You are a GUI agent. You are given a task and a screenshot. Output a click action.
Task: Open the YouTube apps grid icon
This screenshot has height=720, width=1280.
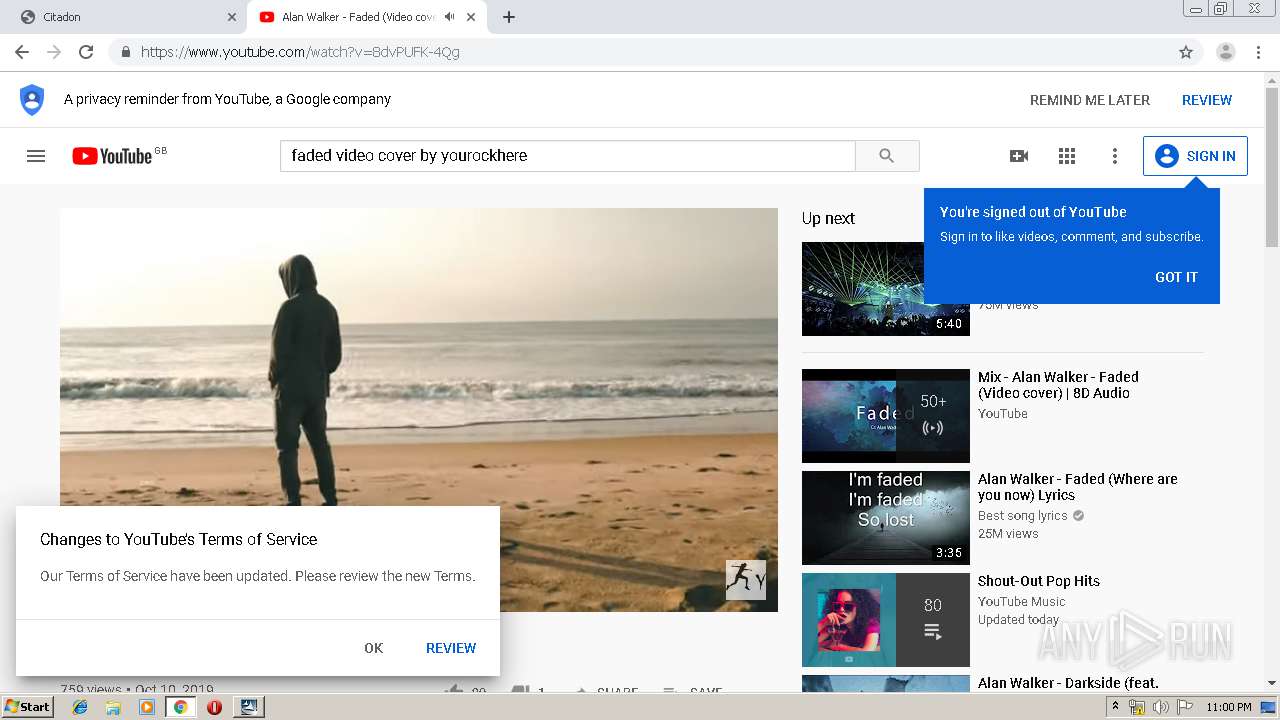pos(1067,156)
